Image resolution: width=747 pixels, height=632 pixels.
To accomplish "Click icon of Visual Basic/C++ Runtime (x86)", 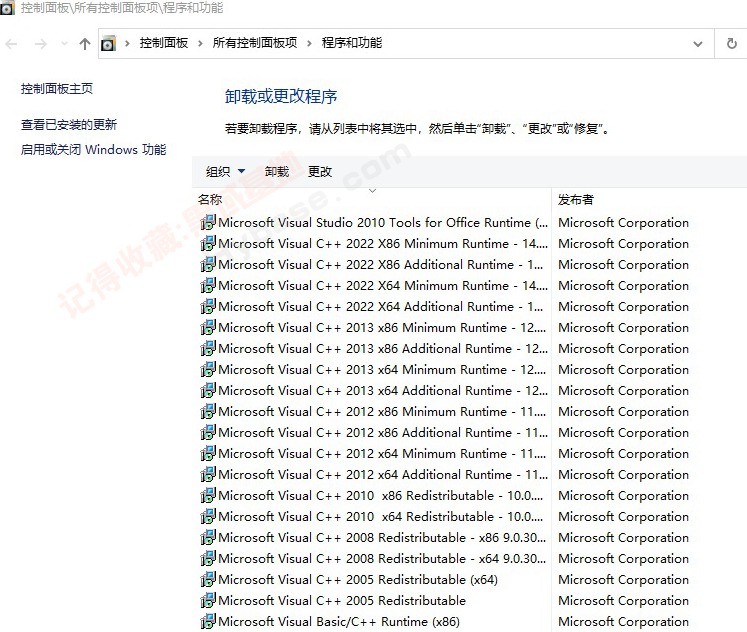I will coord(208,621).
